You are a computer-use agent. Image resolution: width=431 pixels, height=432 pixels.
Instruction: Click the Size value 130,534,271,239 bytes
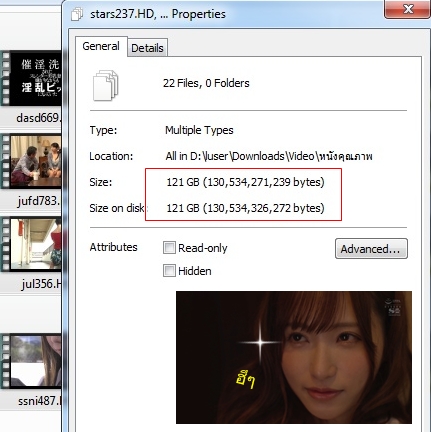245,182
